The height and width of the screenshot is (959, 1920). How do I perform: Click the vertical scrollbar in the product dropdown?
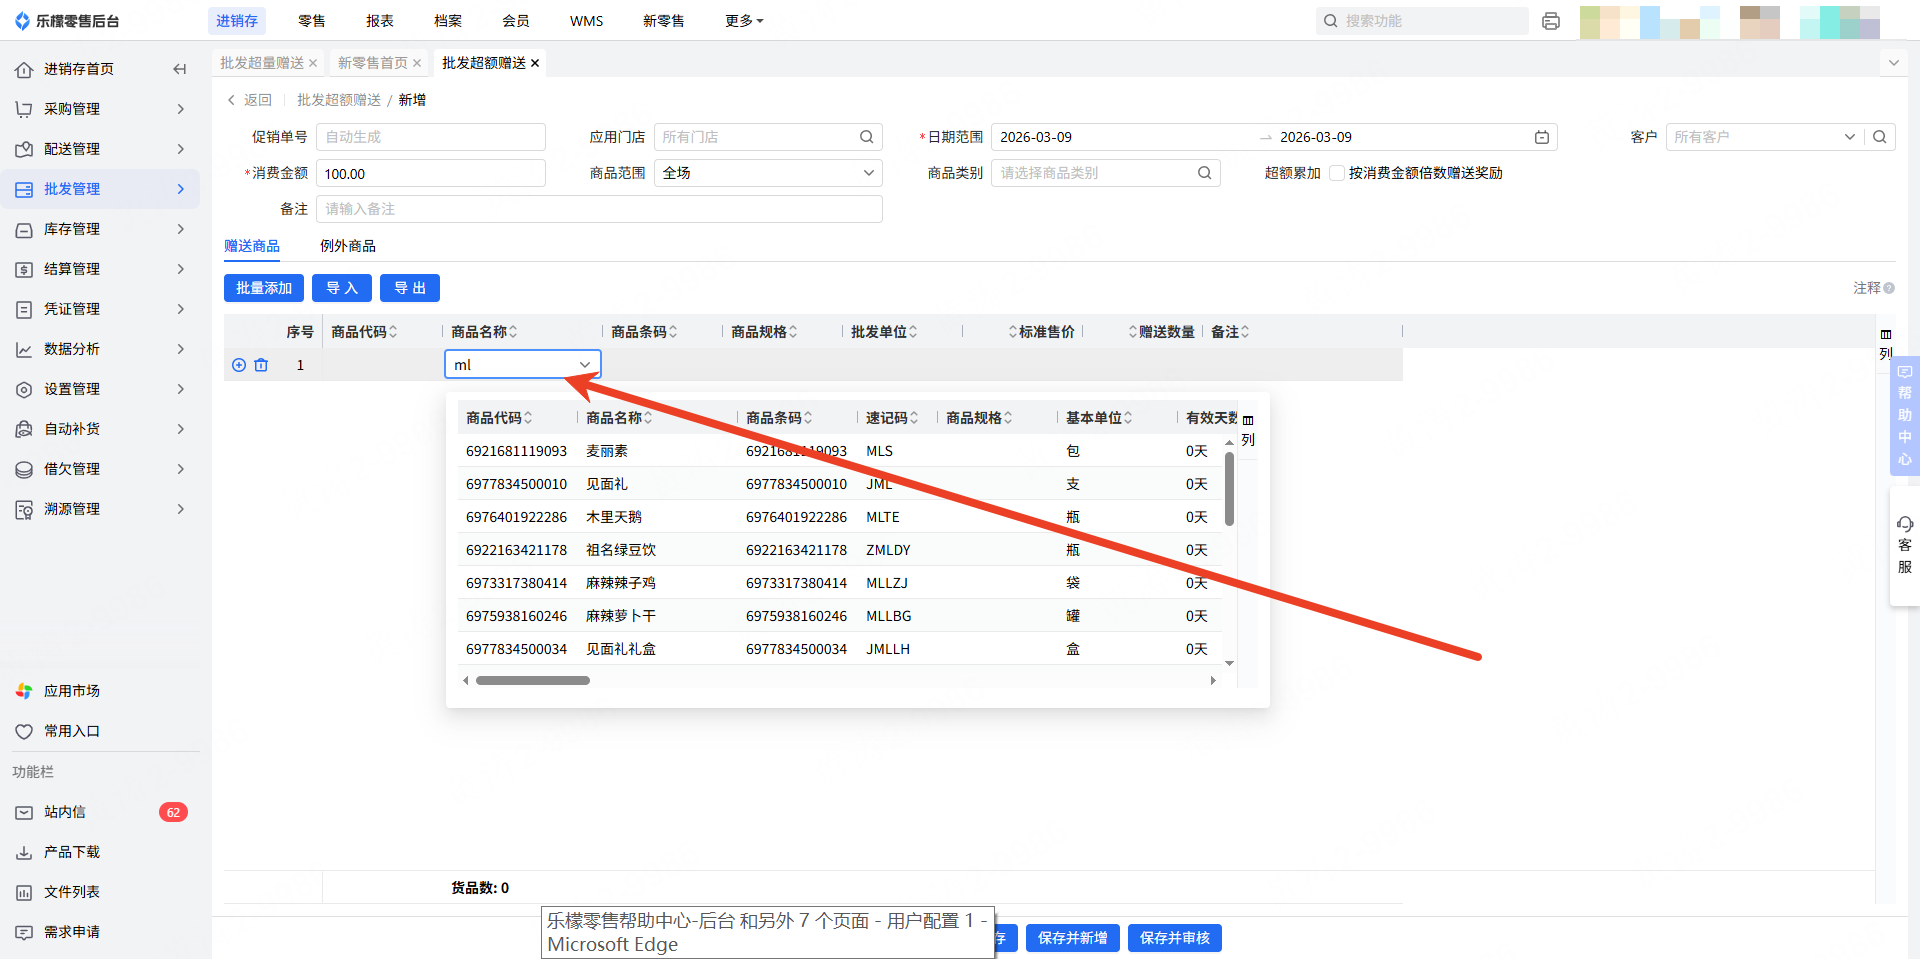pos(1229,489)
